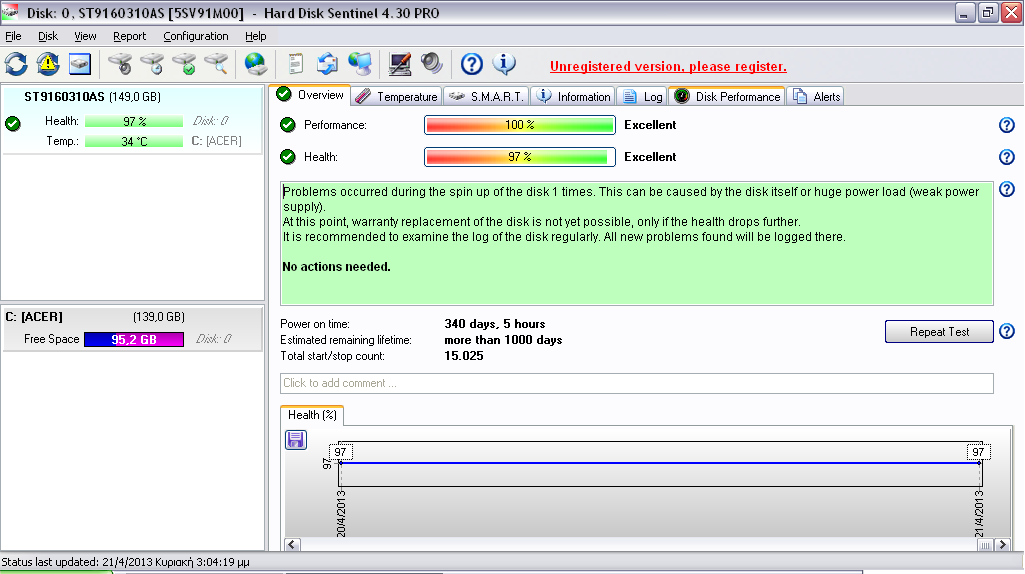This screenshot has width=1025, height=574.
Task: Click the No actions needed. text
Action: [336, 267]
